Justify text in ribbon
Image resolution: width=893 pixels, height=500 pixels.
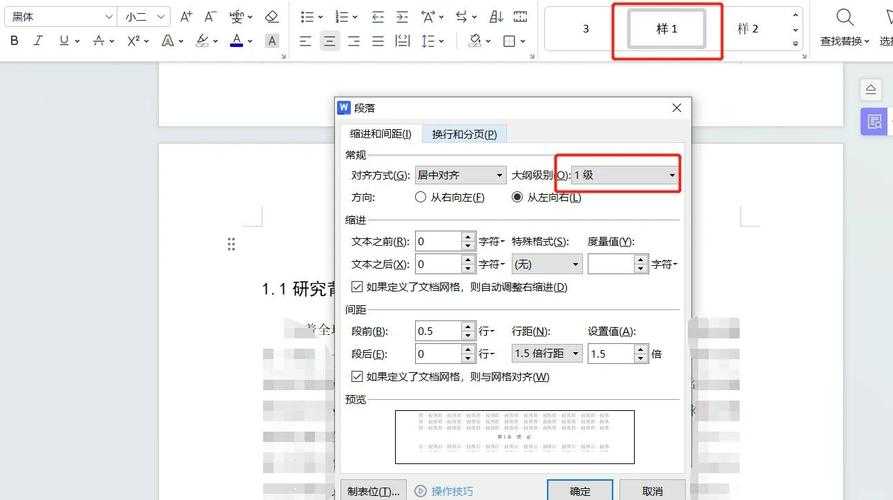pos(378,41)
